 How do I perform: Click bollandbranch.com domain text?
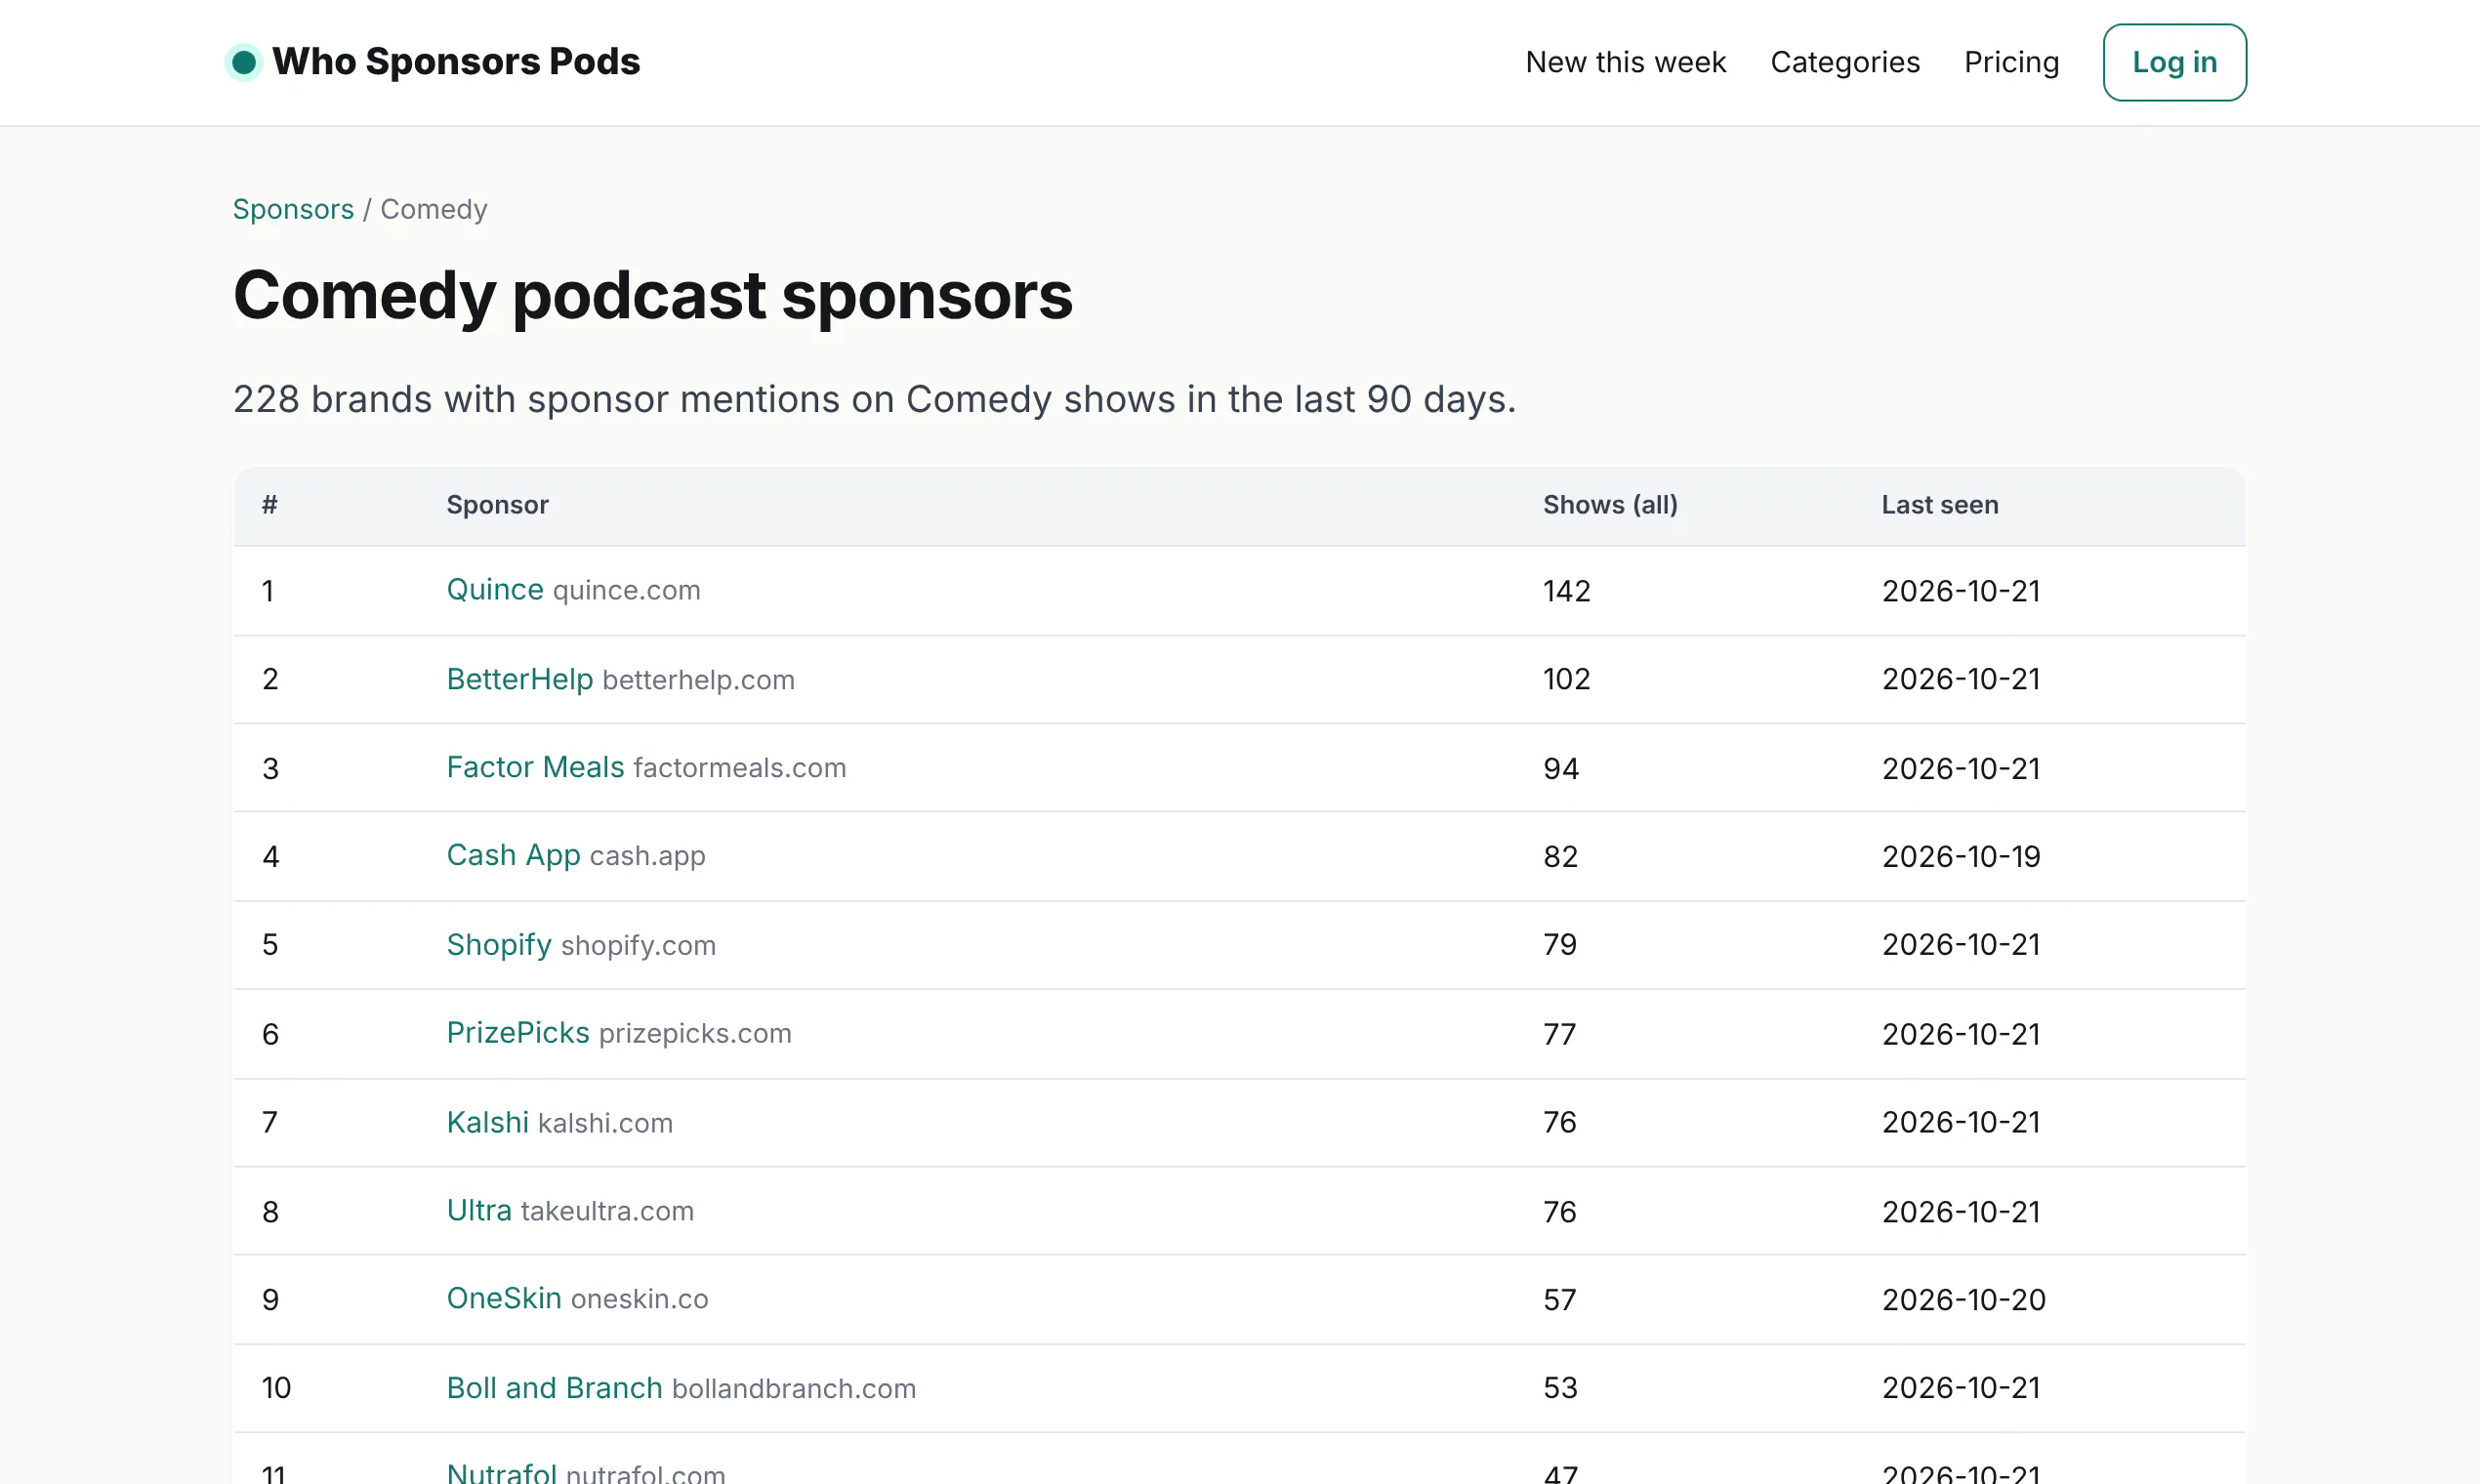click(x=794, y=1388)
